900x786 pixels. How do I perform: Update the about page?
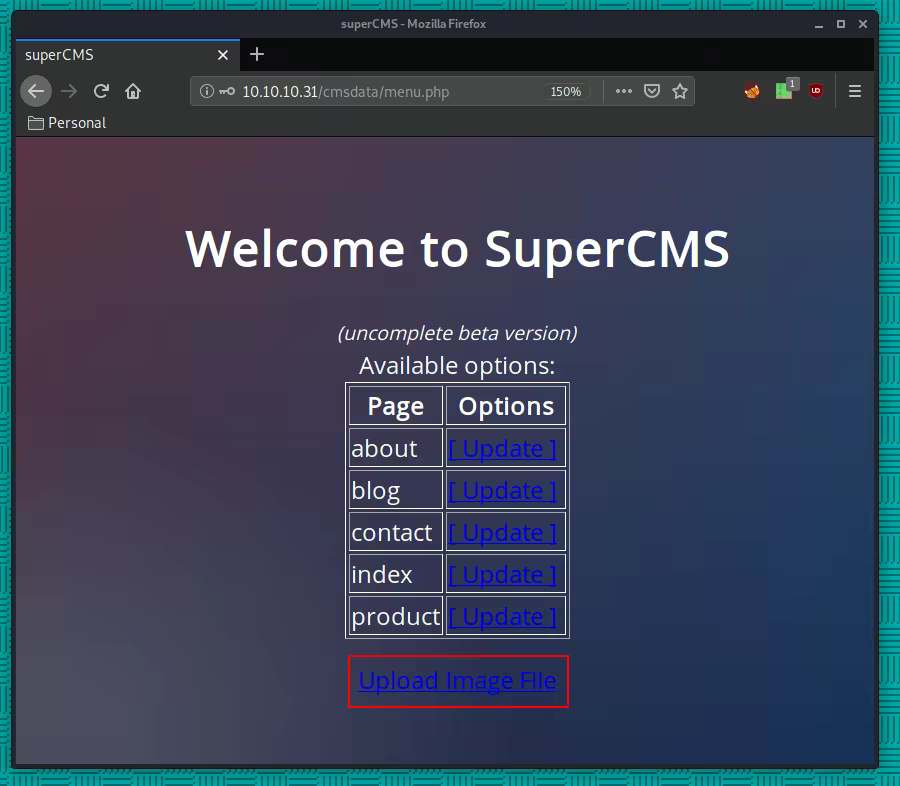click(x=503, y=448)
